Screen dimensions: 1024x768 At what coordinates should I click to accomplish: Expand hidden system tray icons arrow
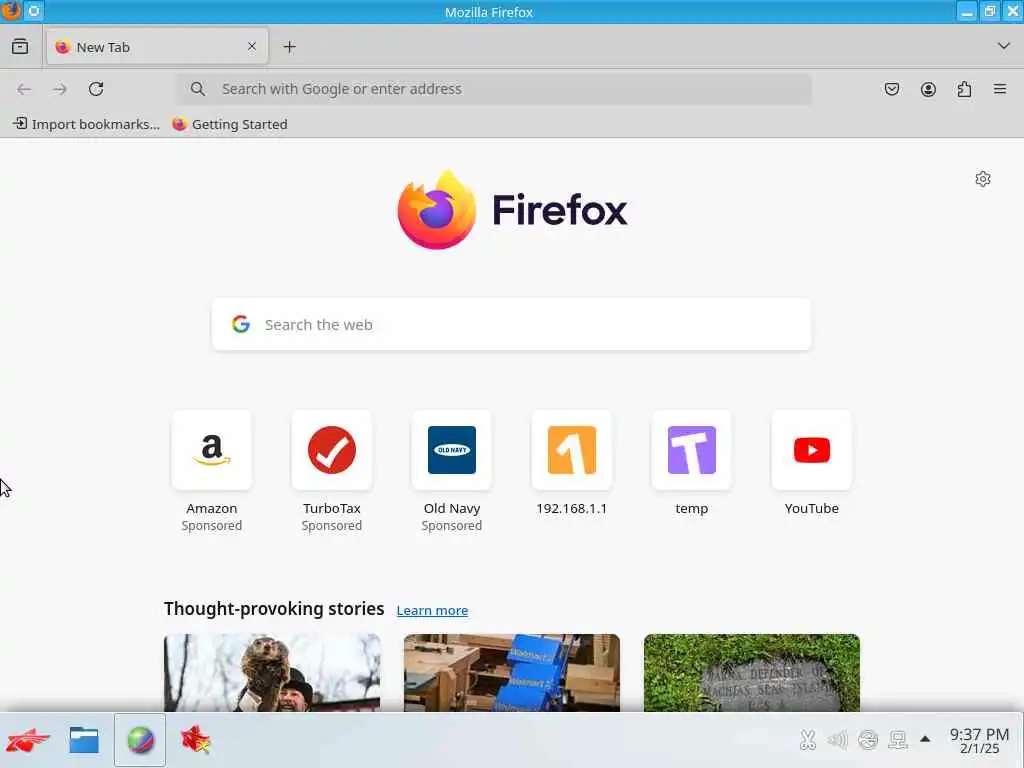click(925, 739)
